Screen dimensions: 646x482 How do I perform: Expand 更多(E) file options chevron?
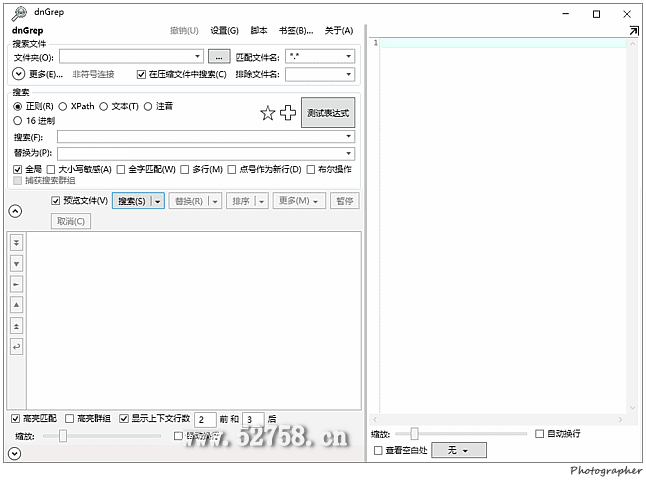19,74
